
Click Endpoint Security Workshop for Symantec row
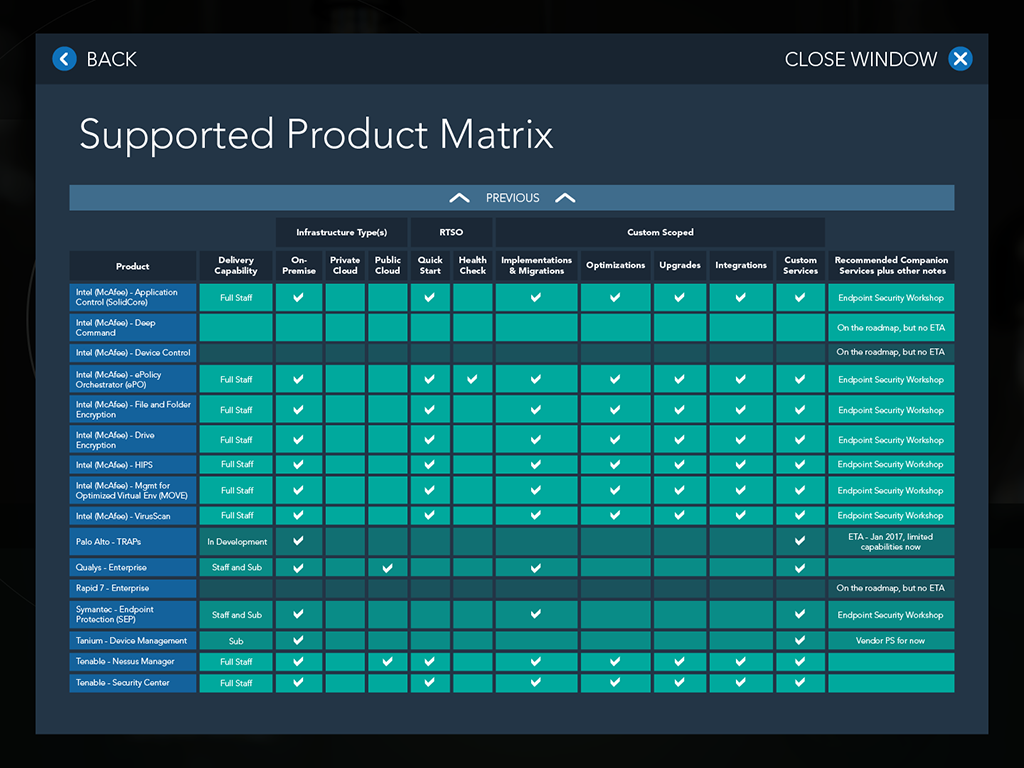point(891,615)
